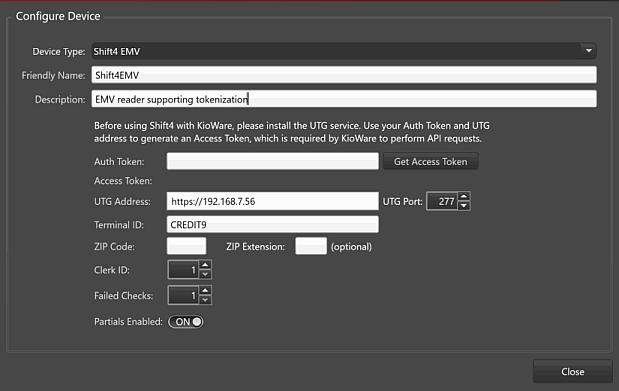
Task: Click the (optional) text beside ZIP Extension
Action: (x=351, y=247)
